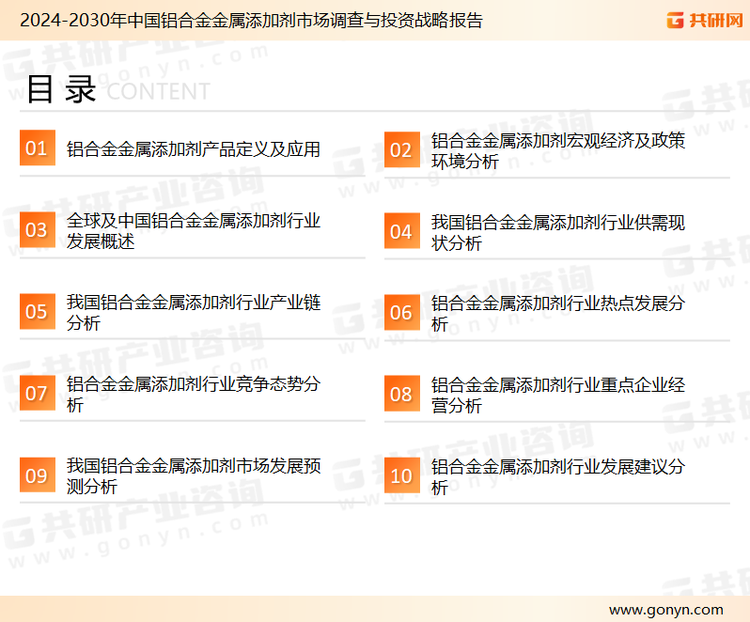Click the orange 06 number badge
The image size is (750, 622).
click(402, 312)
